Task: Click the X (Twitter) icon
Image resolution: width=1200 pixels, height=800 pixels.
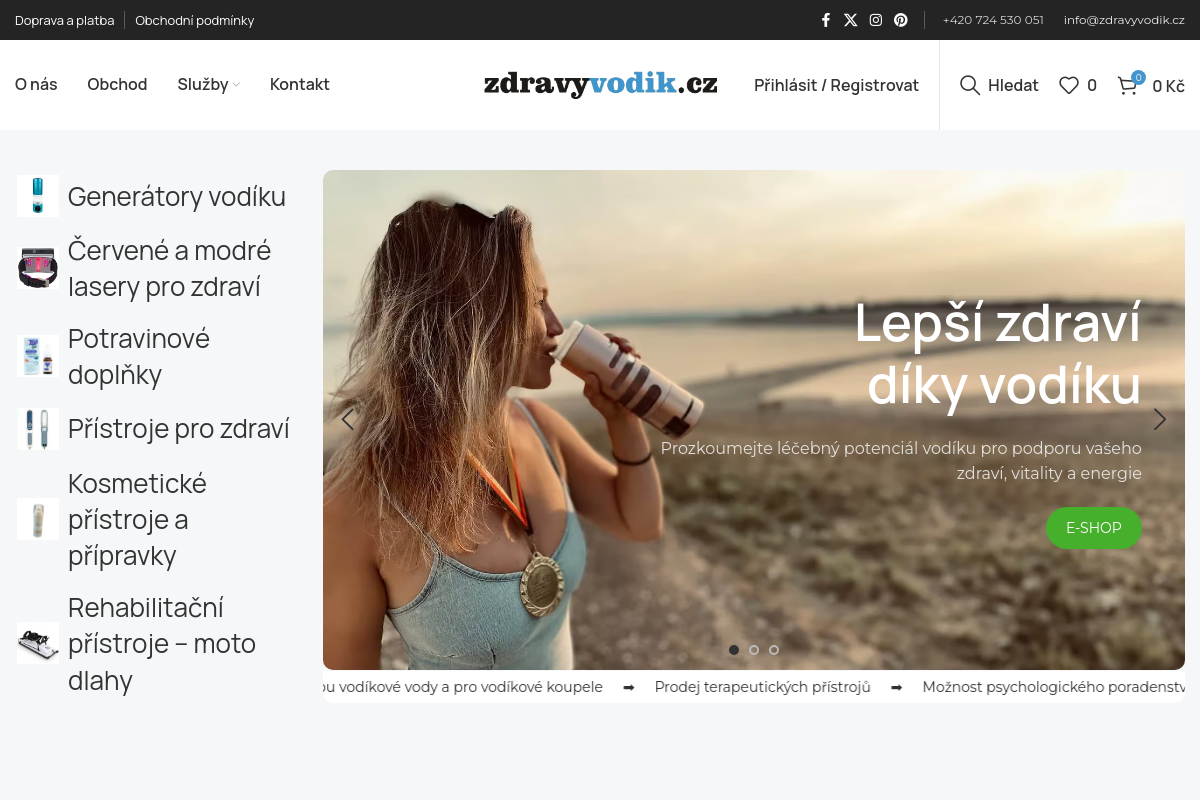Action: (850, 20)
